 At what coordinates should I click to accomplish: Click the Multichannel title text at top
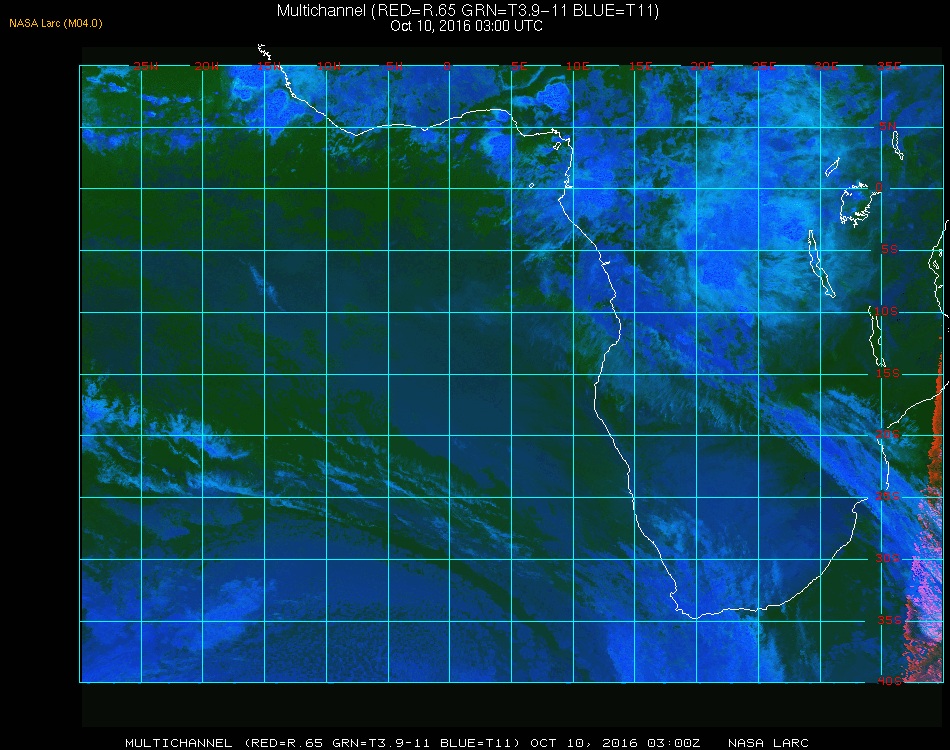coord(468,11)
